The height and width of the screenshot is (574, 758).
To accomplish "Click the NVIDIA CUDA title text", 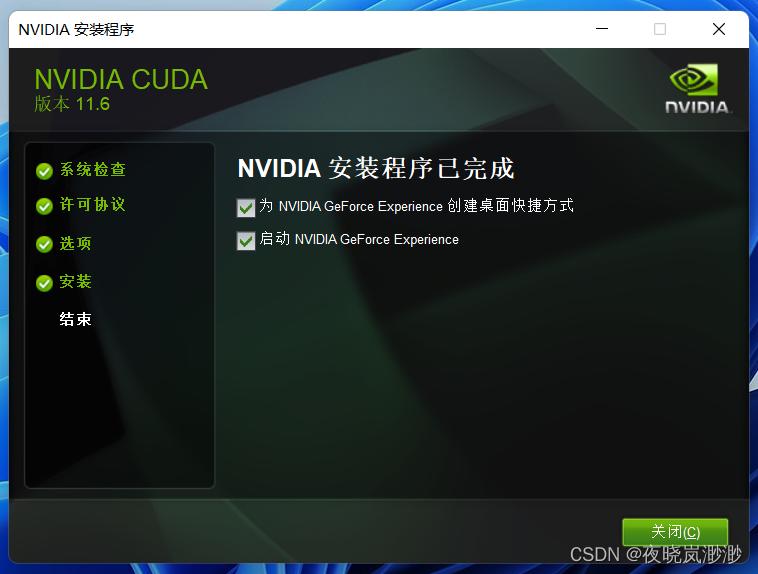I will pyautogui.click(x=121, y=79).
